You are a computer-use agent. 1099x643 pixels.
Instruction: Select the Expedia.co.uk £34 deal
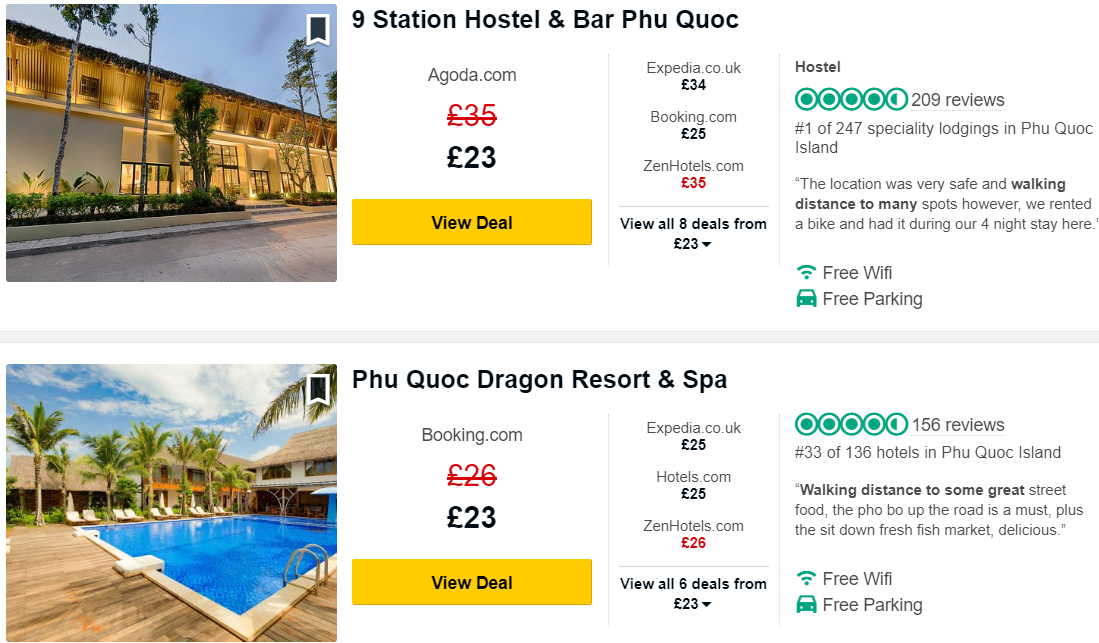tap(693, 76)
